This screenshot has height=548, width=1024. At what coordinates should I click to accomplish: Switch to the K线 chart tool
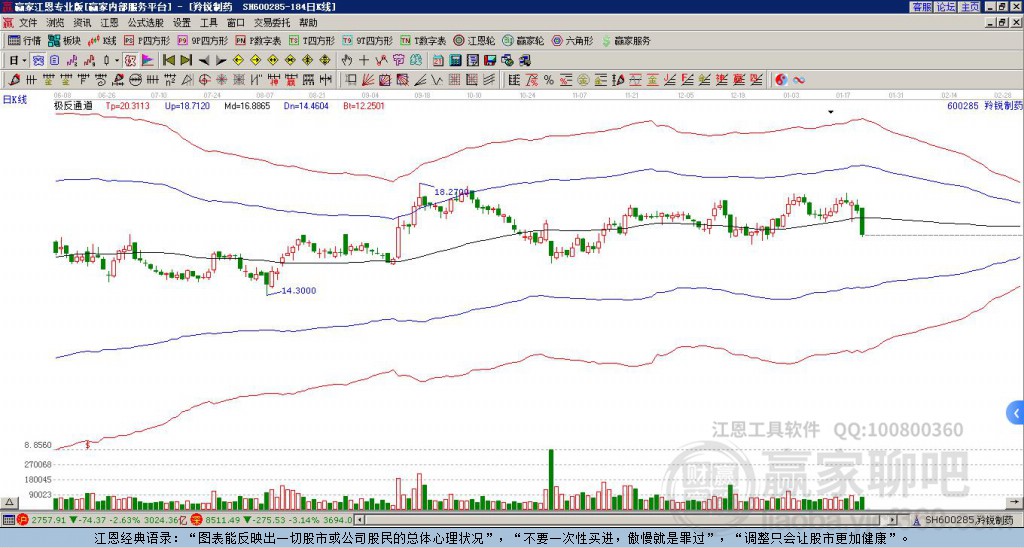tap(102, 40)
